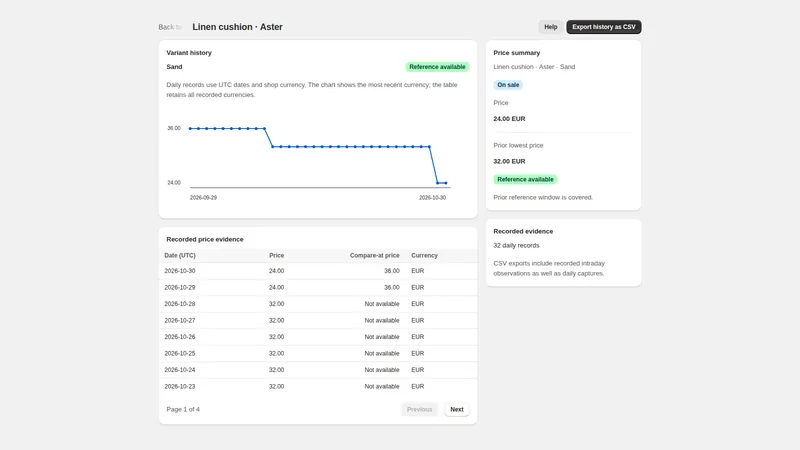The height and width of the screenshot is (450, 800).
Task: Click the first chart data point at 36.00
Action: [x=190, y=129]
